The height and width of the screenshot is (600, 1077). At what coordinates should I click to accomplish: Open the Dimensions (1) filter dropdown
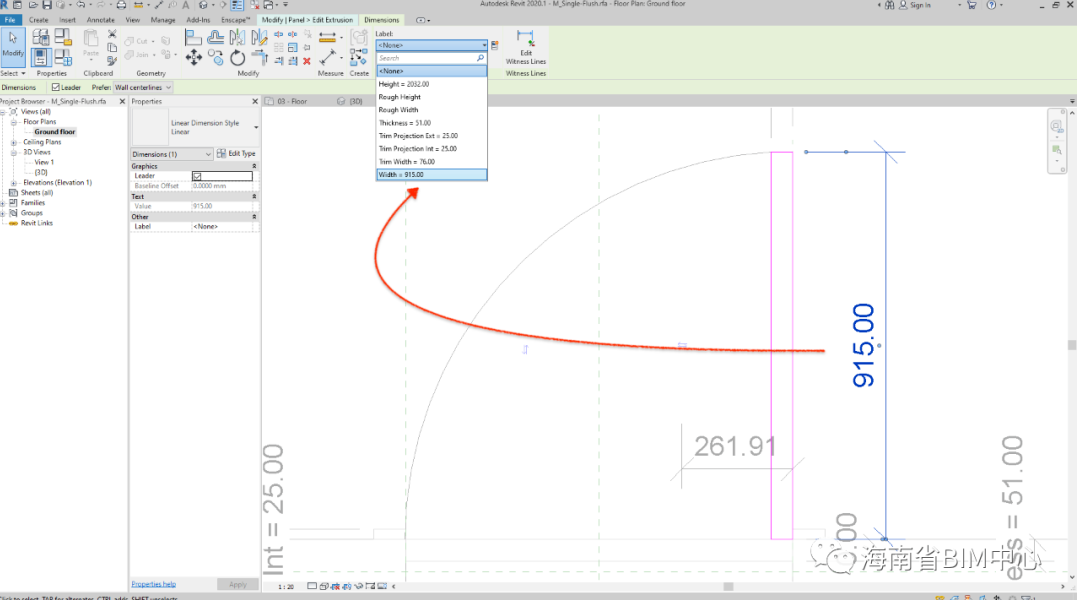[172, 154]
